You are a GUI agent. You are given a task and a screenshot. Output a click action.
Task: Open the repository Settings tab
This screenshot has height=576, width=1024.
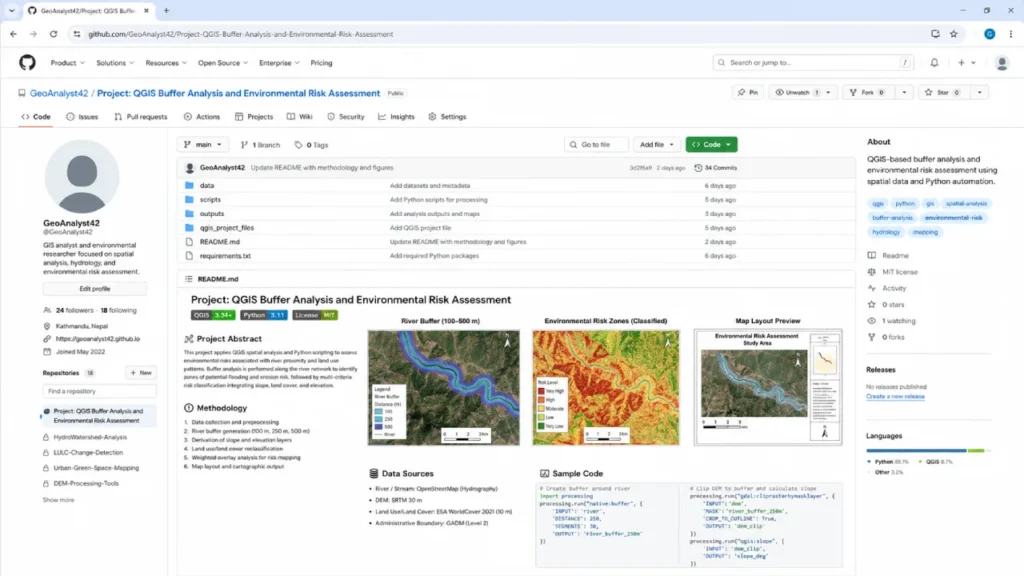click(x=447, y=117)
